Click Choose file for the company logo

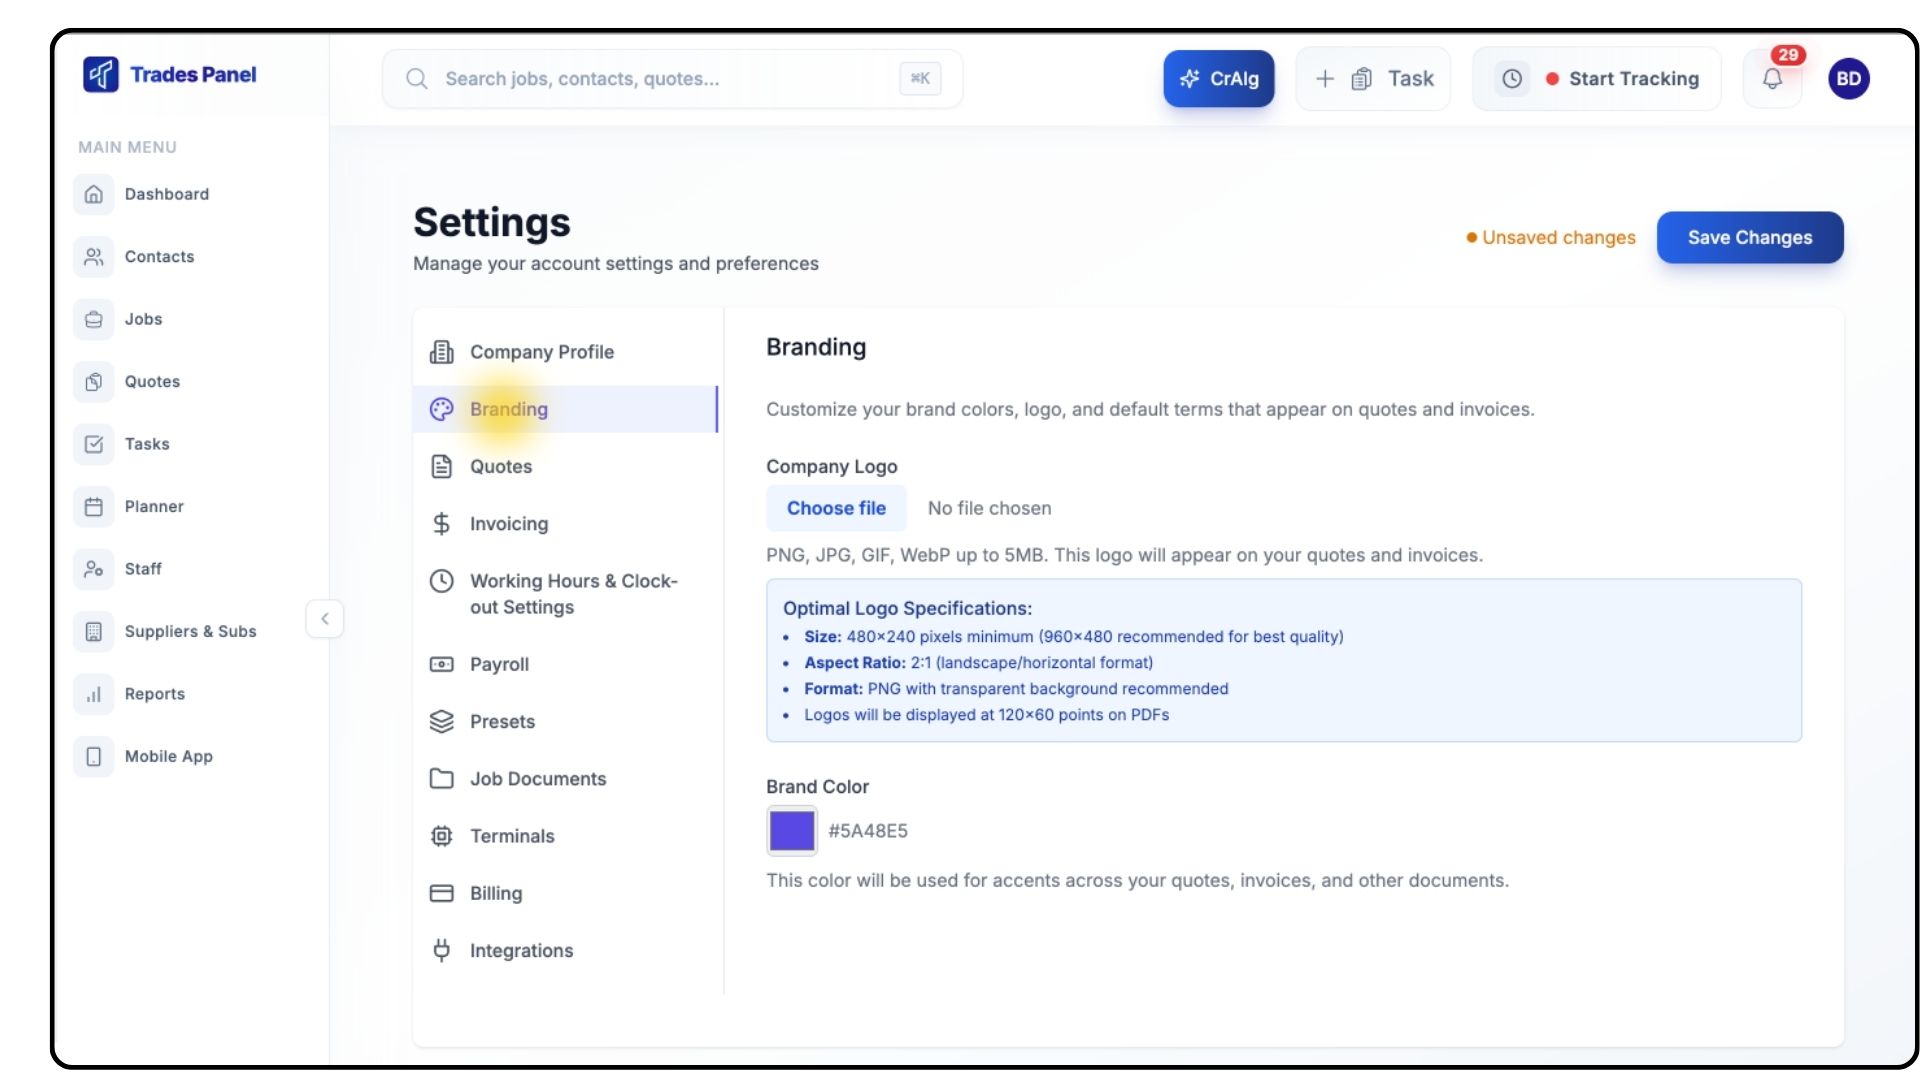point(836,508)
